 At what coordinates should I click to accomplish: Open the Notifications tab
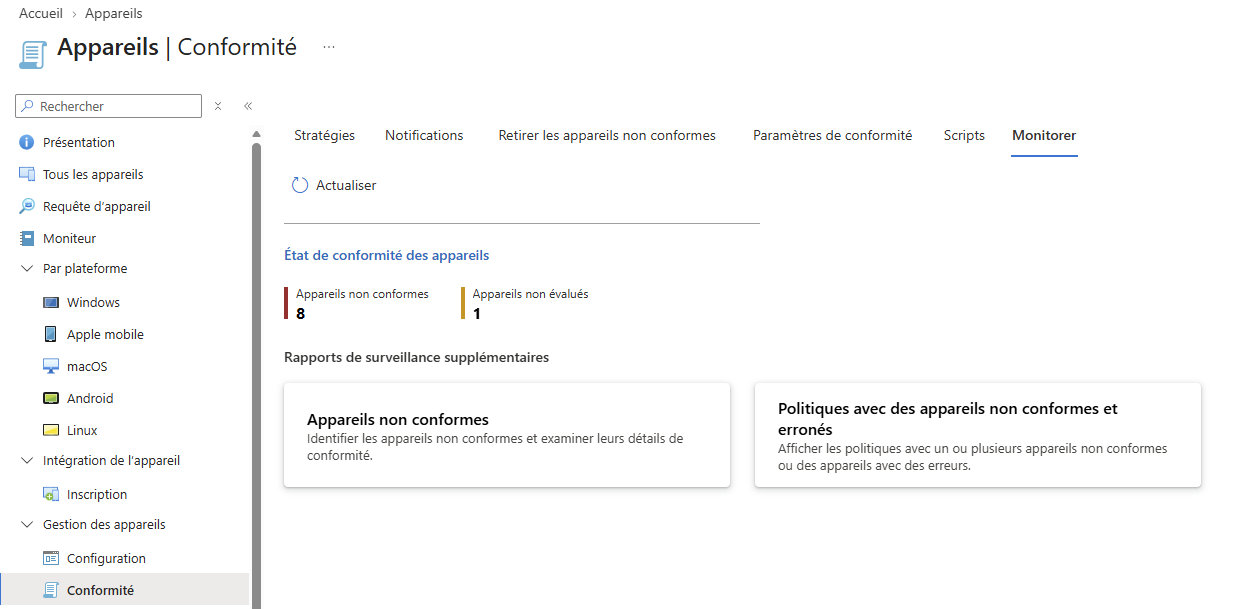coord(424,135)
